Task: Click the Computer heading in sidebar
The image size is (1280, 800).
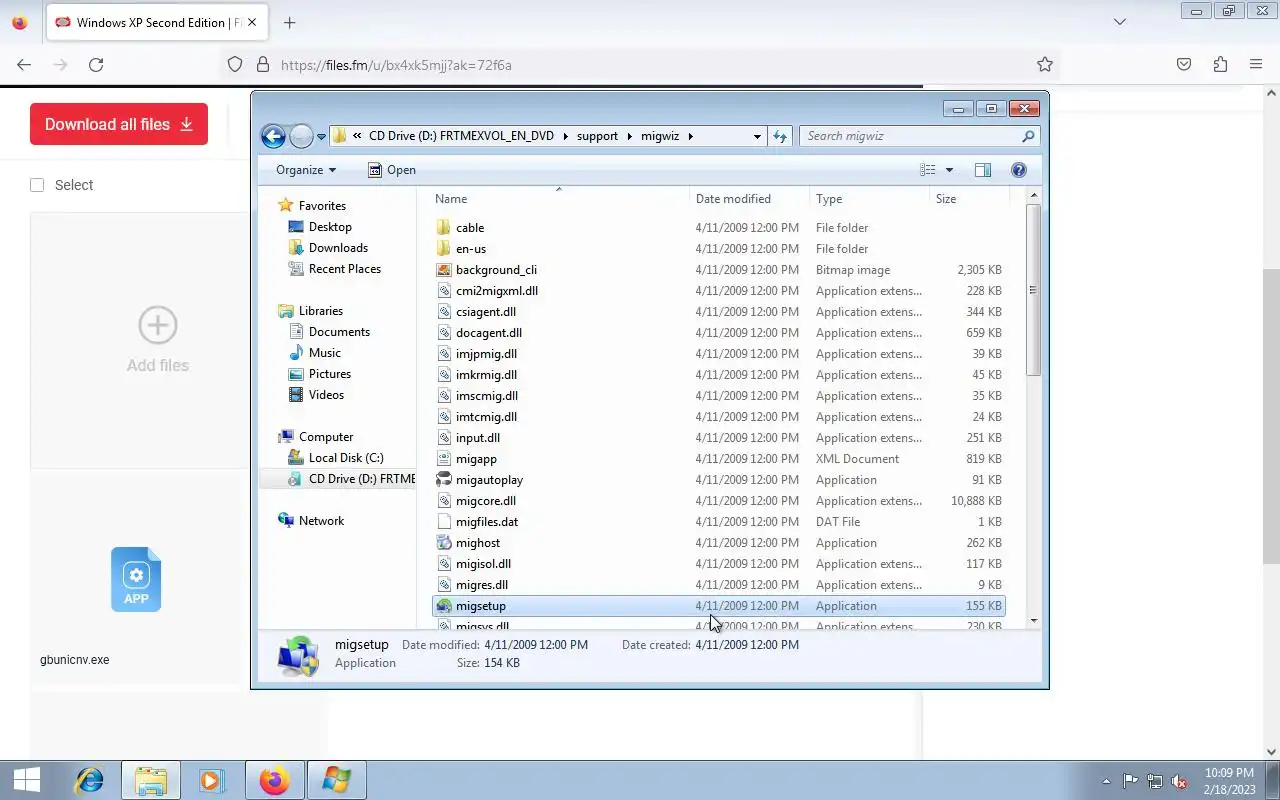Action: click(326, 437)
